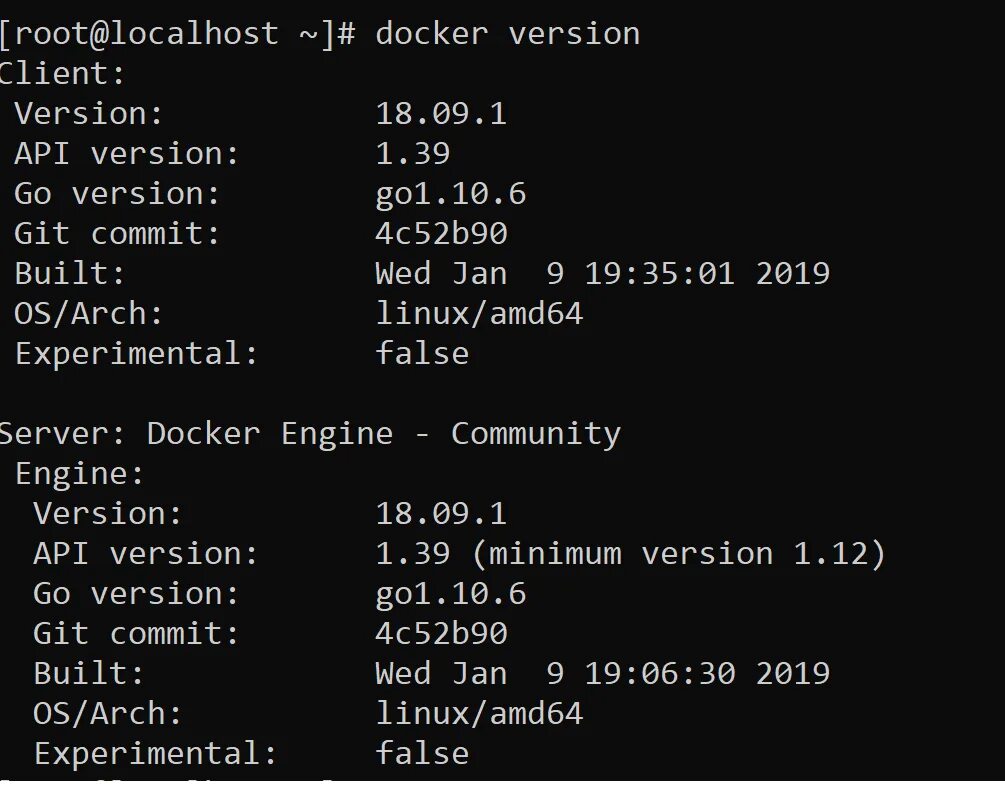This screenshot has height=785, width=1005.
Task: Click the Client OS/Arch value linux/amd64
Action: pos(479,313)
